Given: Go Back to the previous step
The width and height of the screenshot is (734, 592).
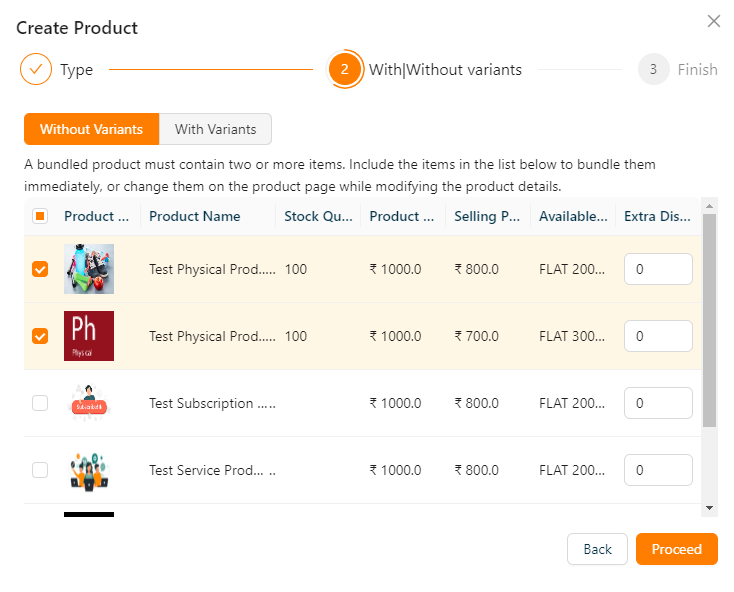Looking at the screenshot, I should [597, 549].
